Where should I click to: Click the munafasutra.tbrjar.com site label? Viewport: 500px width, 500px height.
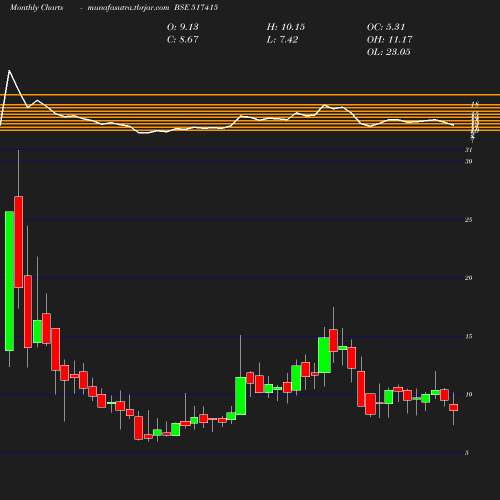coord(128,7)
